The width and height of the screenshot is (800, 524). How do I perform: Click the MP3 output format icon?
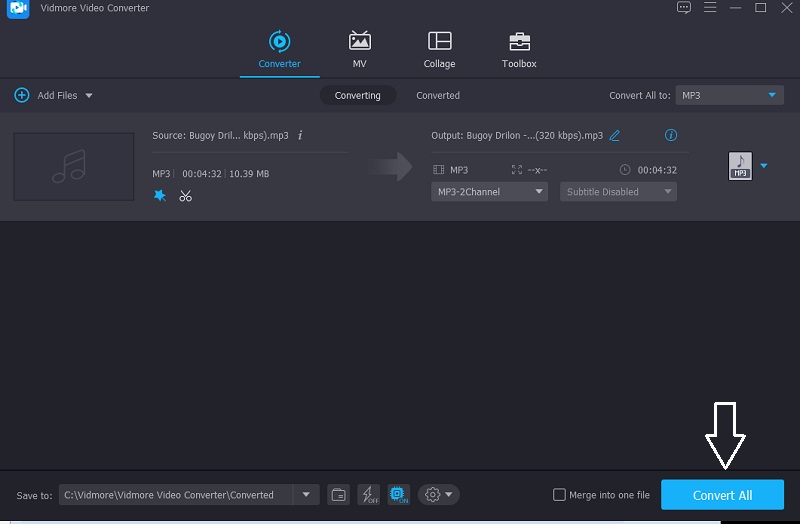coord(740,166)
